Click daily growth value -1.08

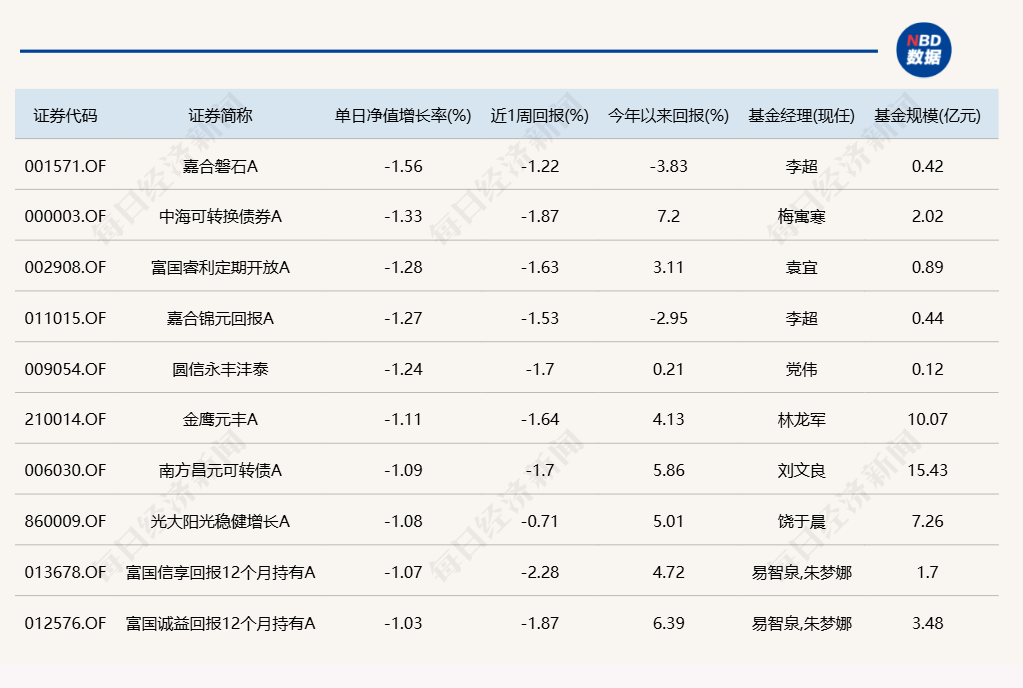[403, 521]
